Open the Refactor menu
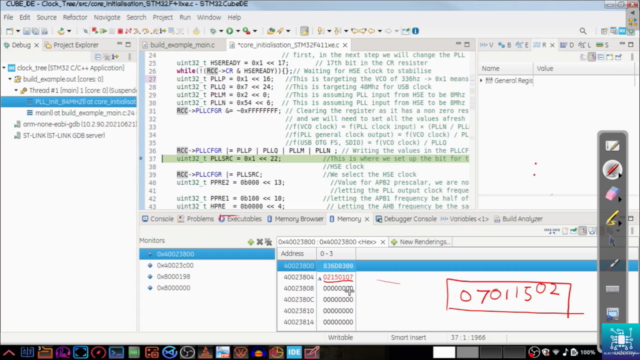 pyautogui.click(x=75, y=18)
